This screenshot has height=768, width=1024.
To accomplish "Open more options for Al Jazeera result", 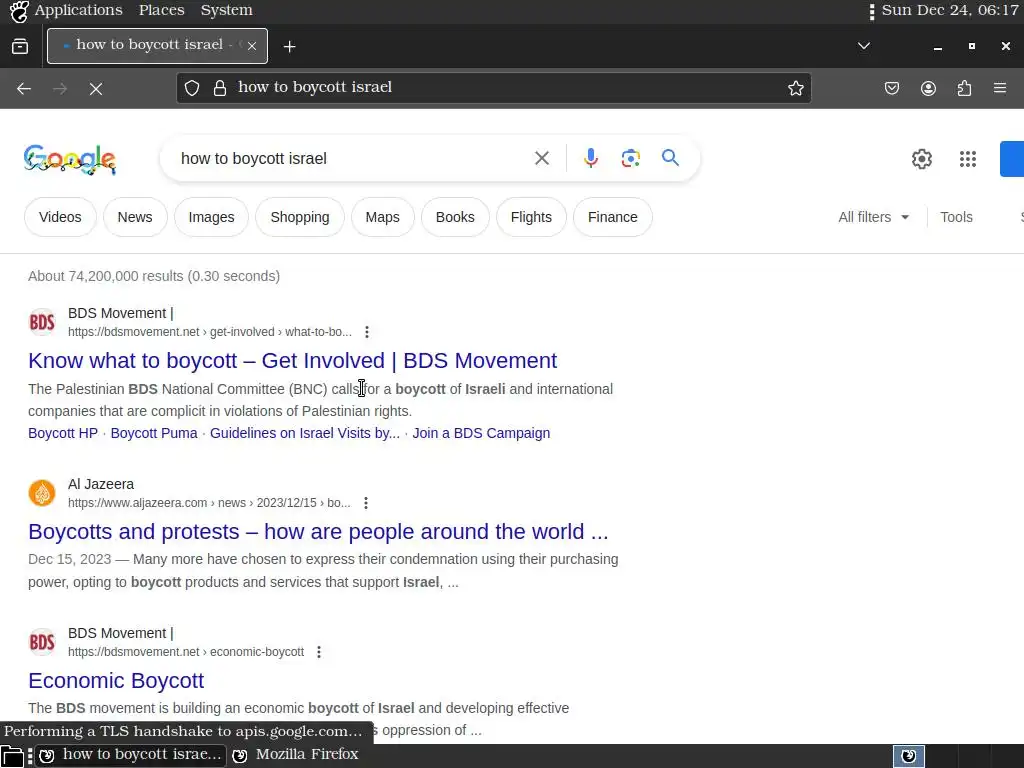I will tap(366, 503).
